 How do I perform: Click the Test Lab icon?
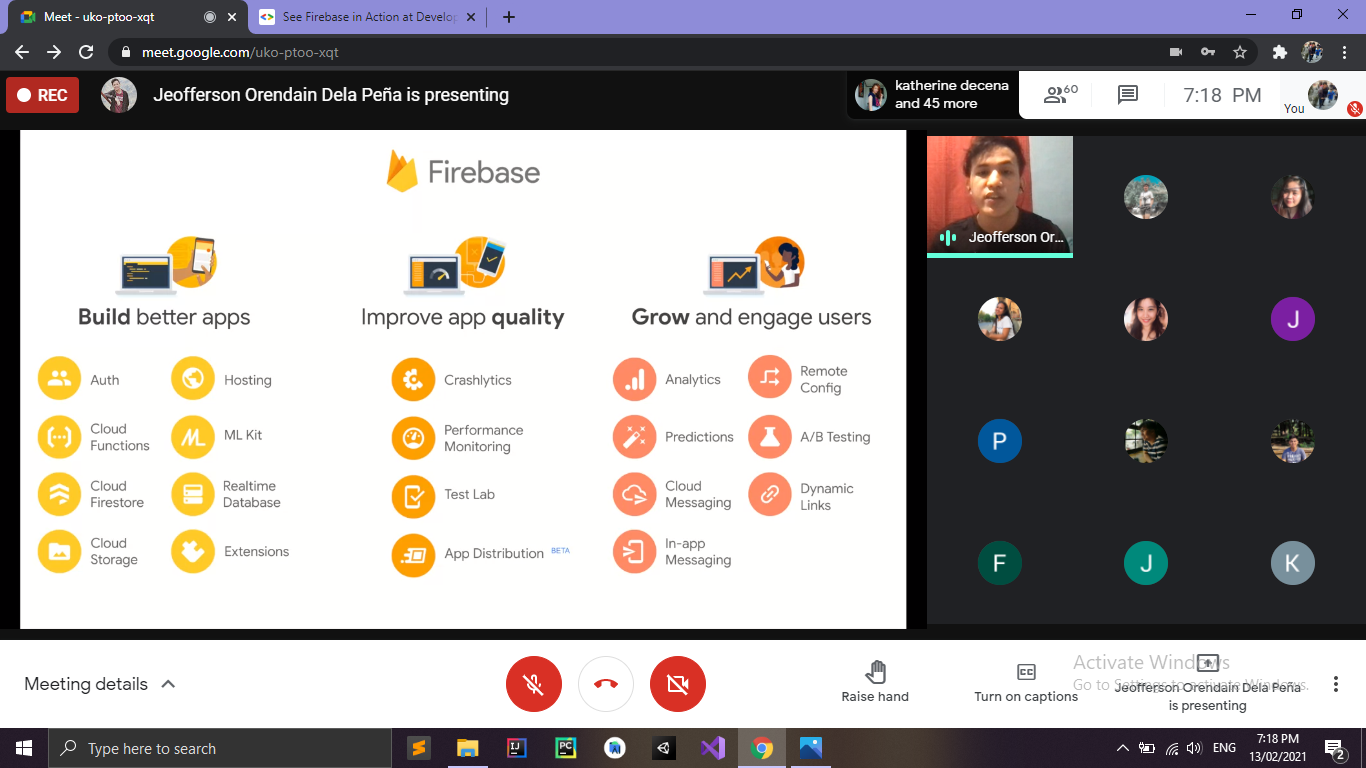413,496
